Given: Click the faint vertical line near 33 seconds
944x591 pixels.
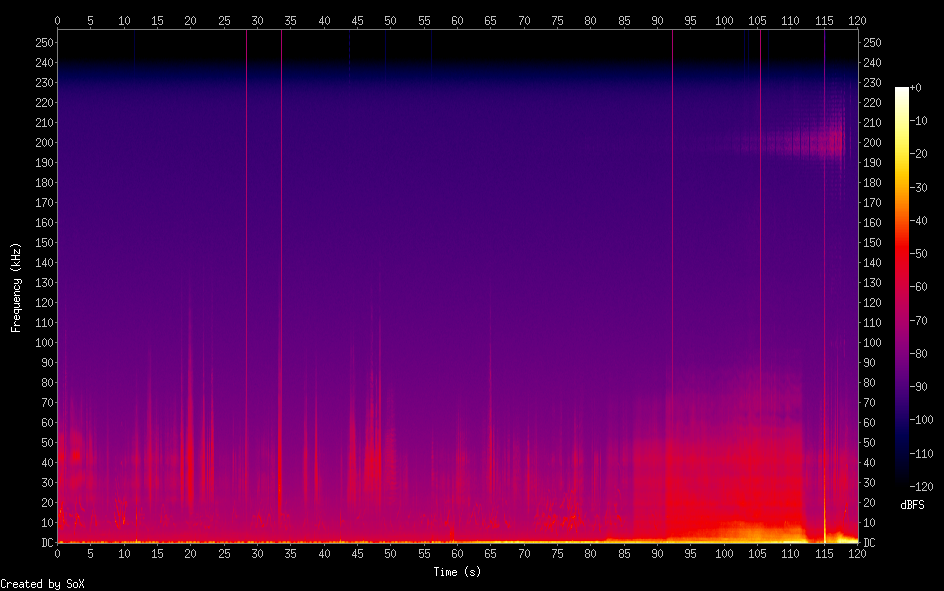Looking at the screenshot, I should (281, 300).
